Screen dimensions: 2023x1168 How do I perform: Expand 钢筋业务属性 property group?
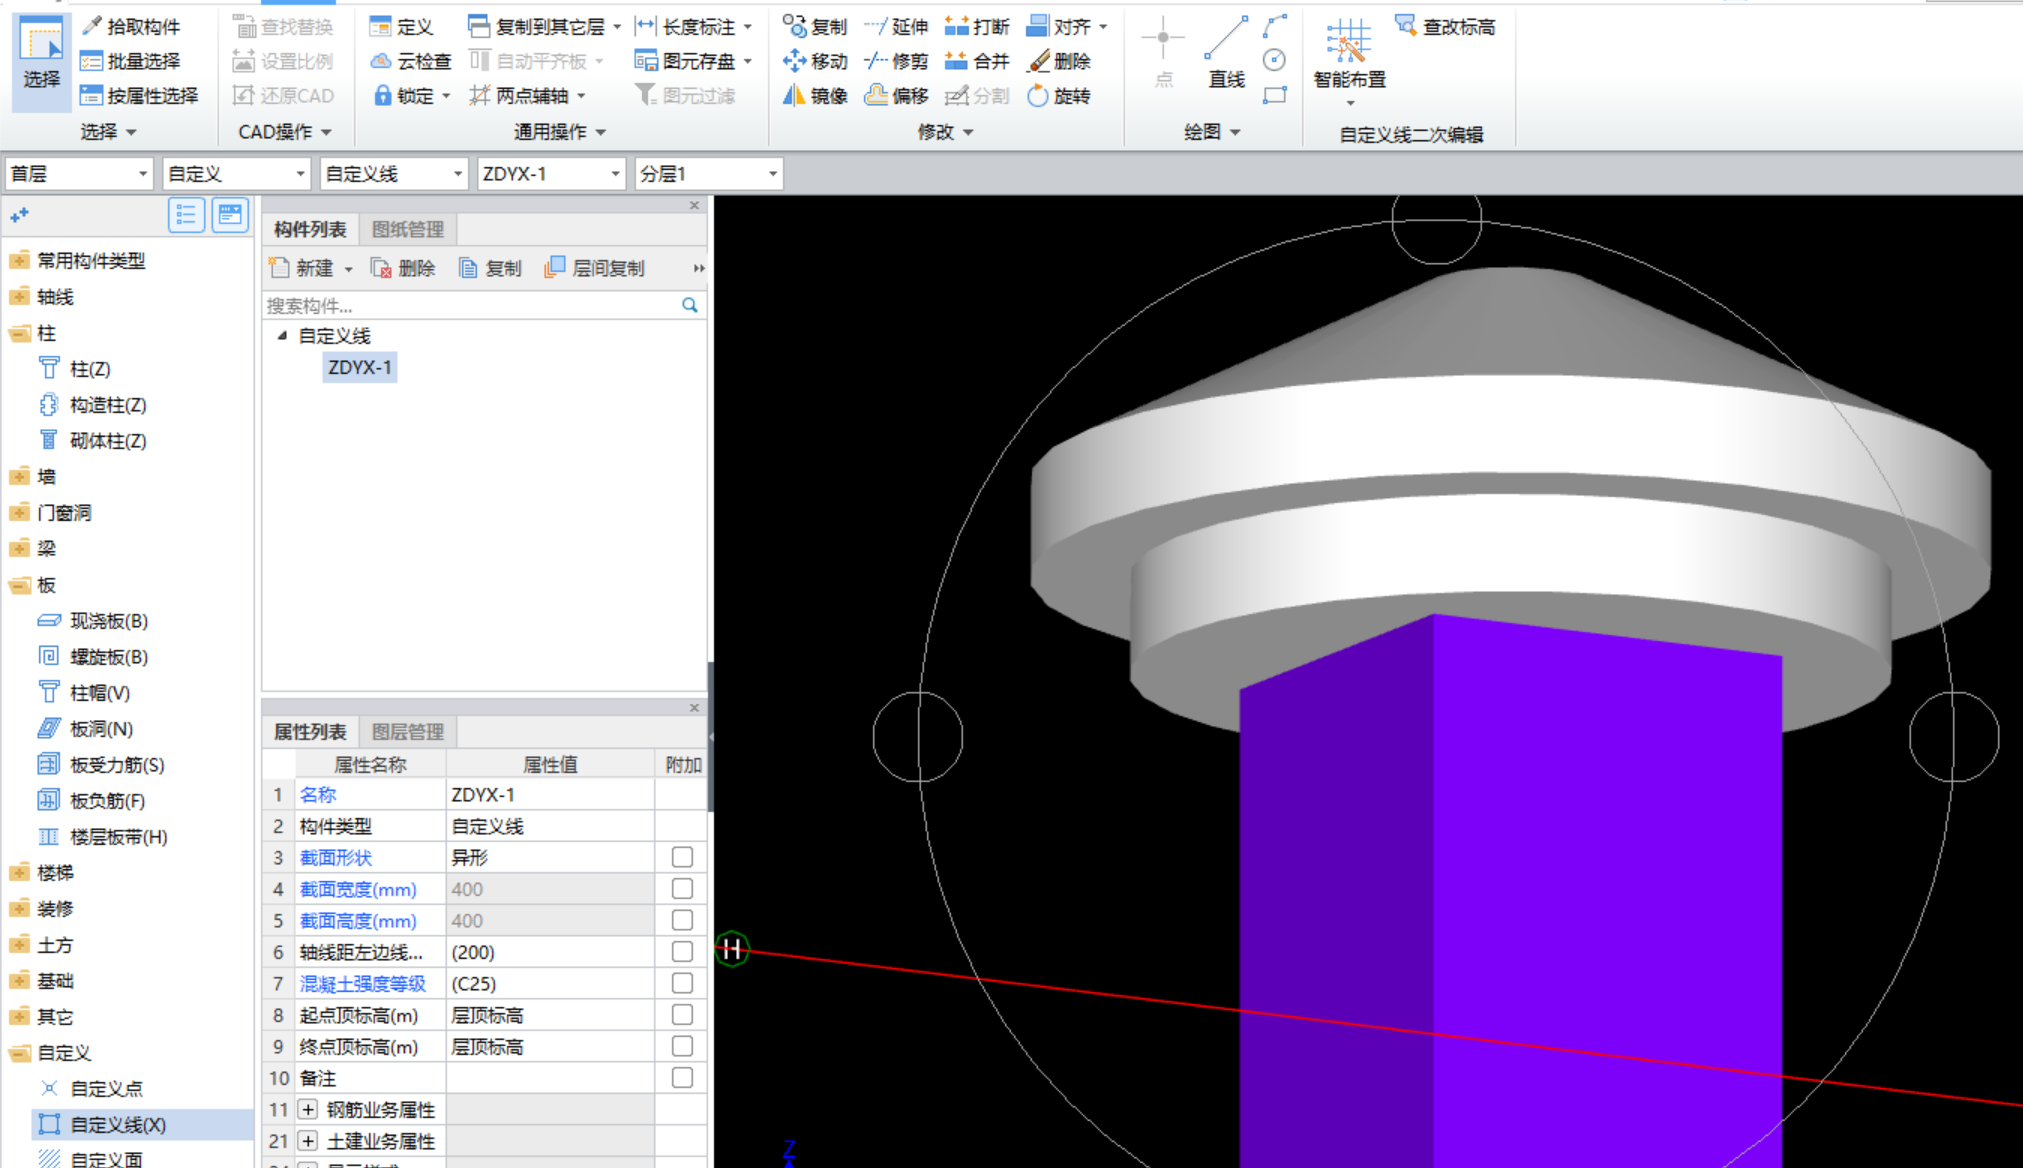308,1110
